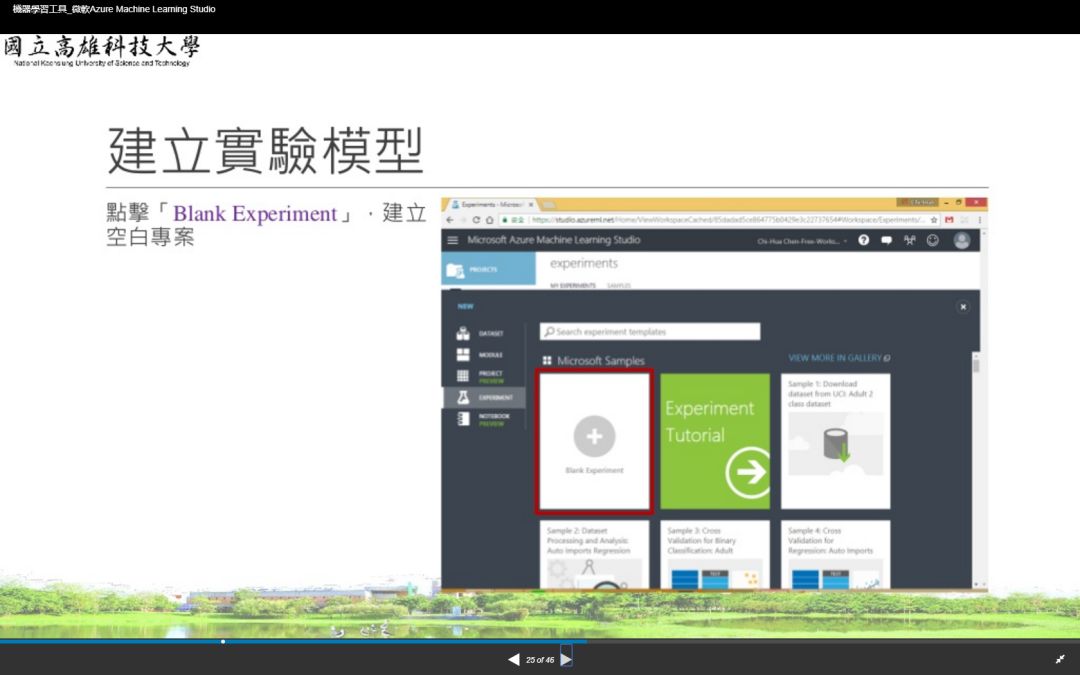Click the 'Blank Experiment' purple text on slide
Image resolution: width=1080 pixels, height=675 pixels.
255,214
